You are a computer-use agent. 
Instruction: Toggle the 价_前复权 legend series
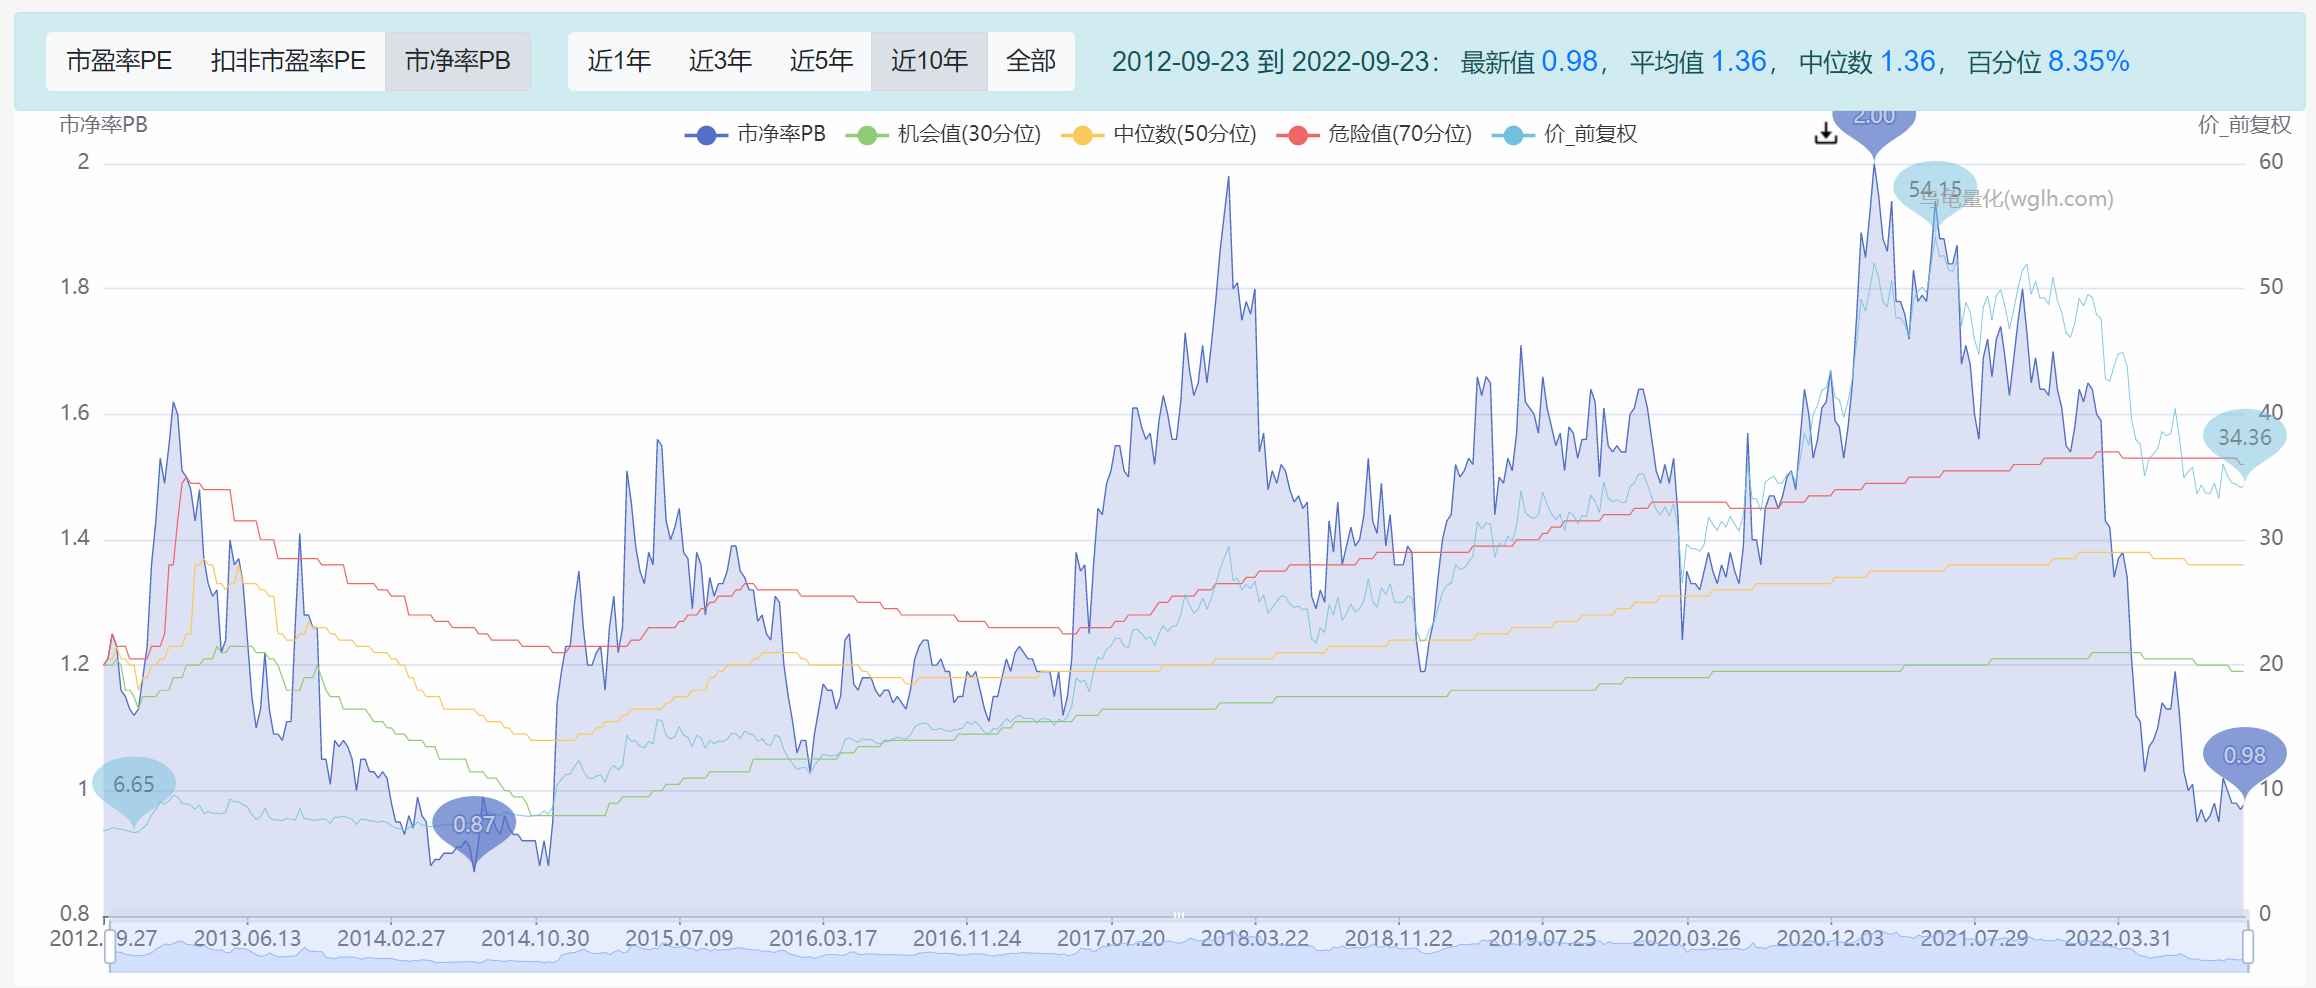(1565, 134)
